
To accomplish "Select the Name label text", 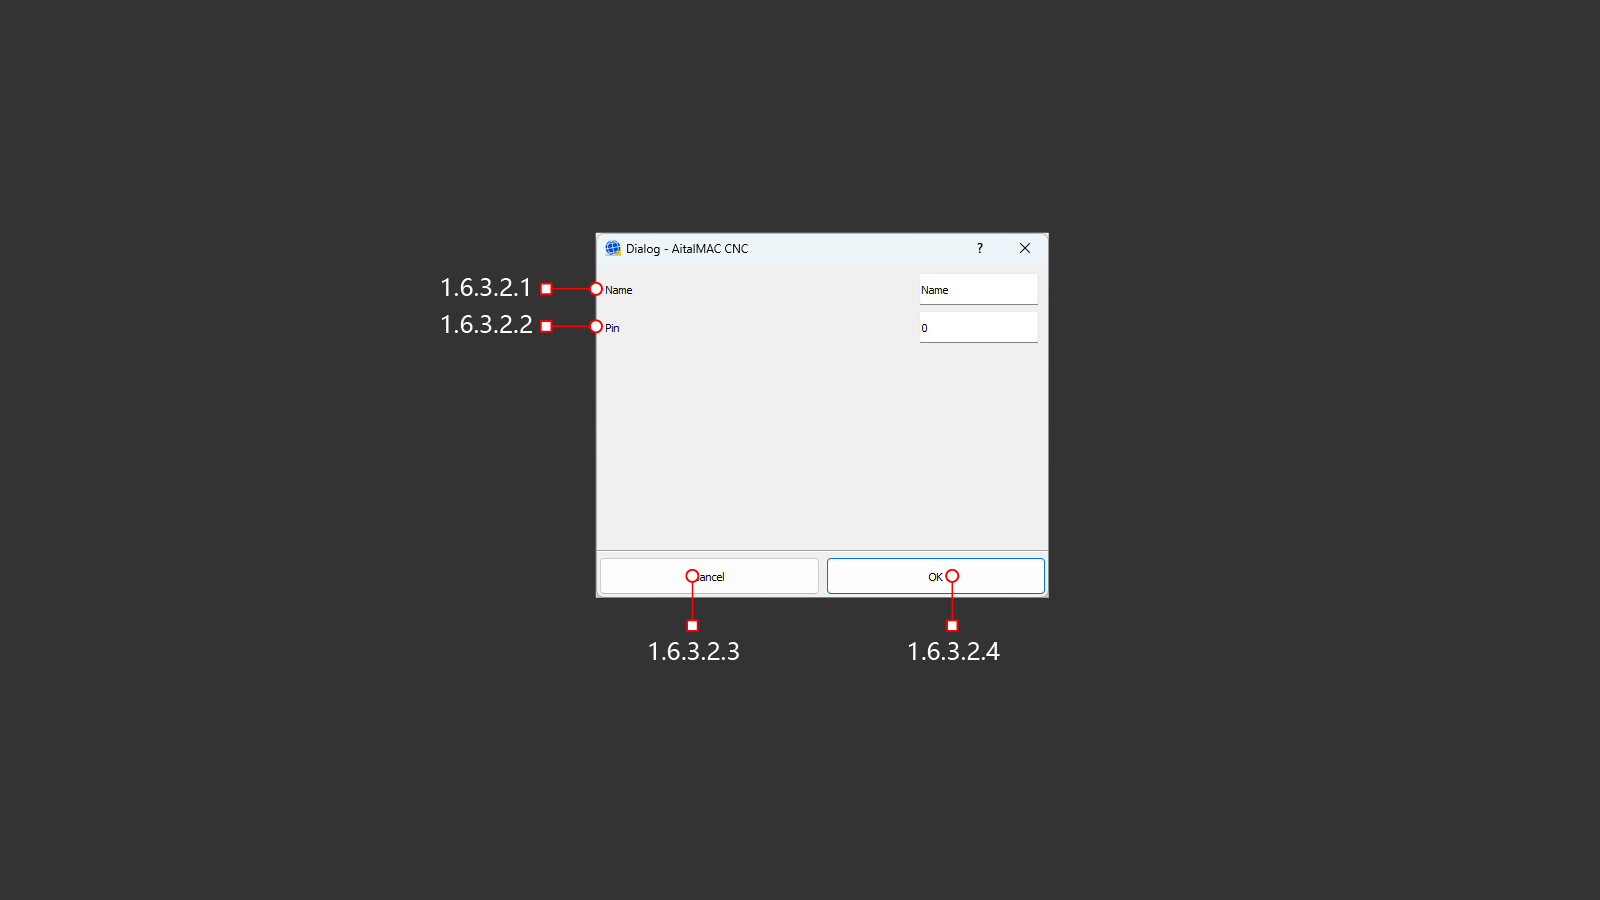I will coord(618,290).
